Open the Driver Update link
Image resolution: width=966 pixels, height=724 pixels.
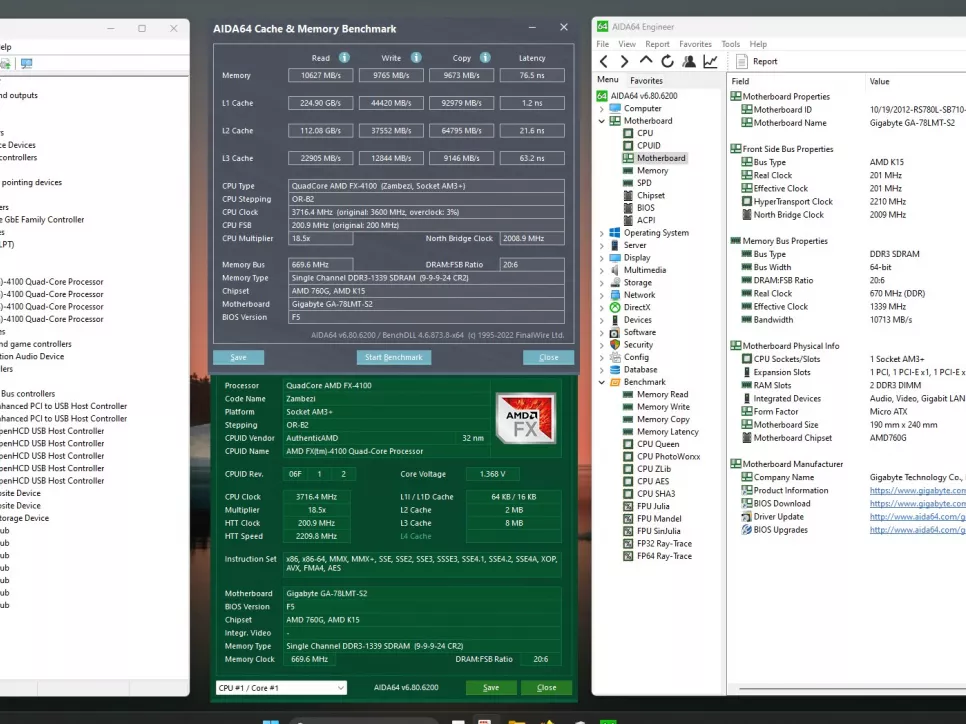click(917, 516)
